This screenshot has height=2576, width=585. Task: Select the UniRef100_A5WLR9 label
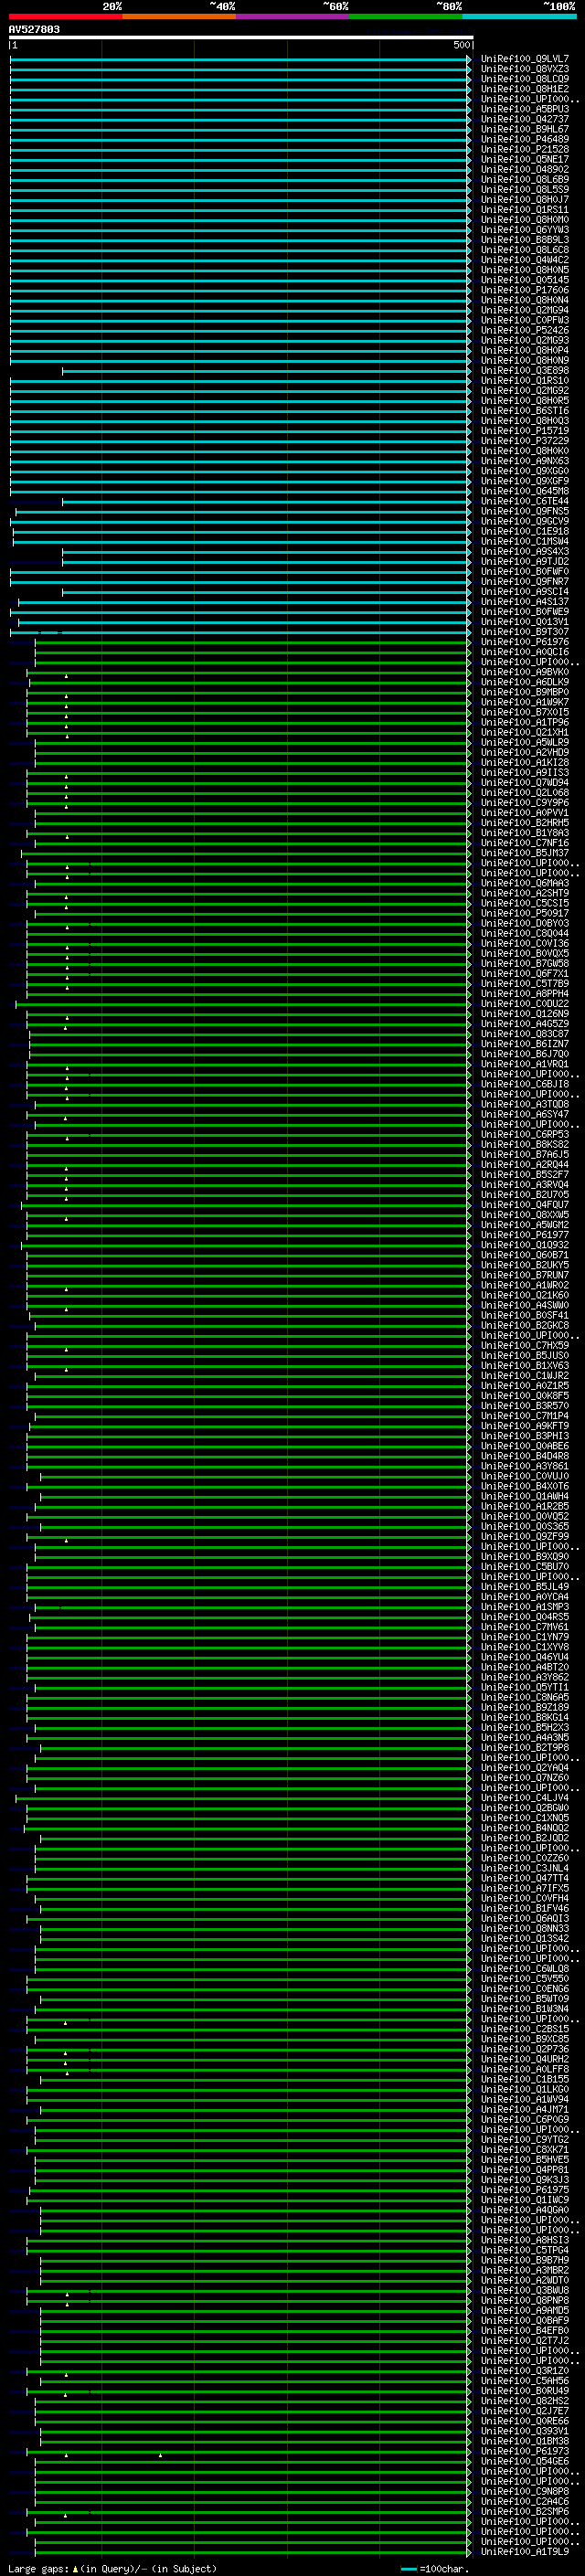525,743
